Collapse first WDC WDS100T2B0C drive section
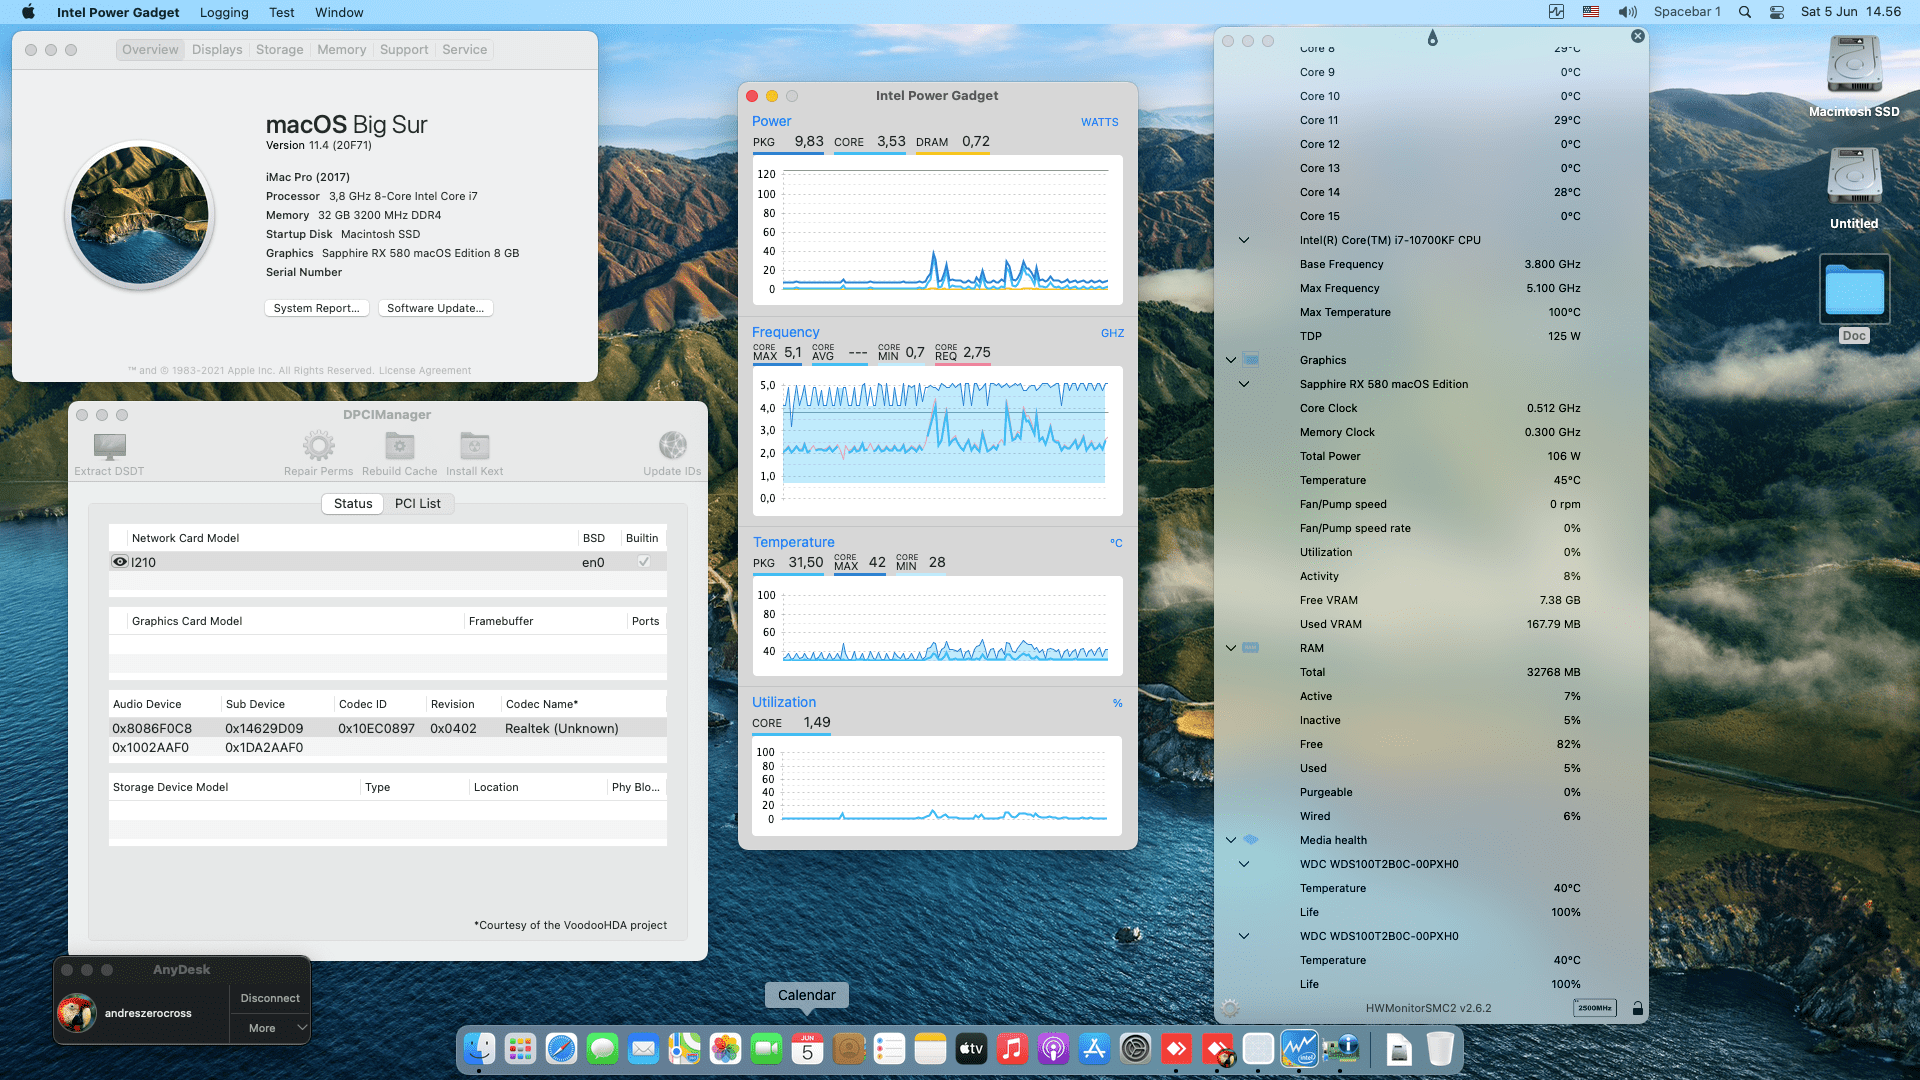The image size is (1920, 1080). pos(1244,864)
